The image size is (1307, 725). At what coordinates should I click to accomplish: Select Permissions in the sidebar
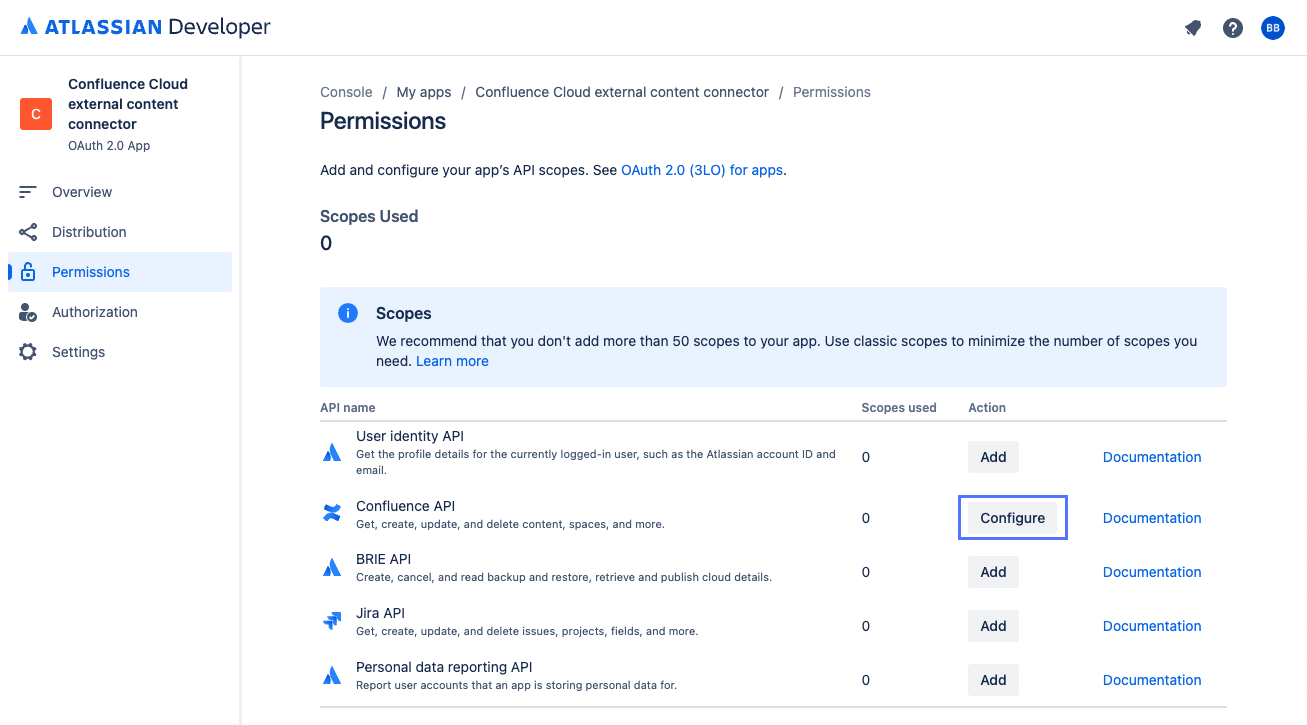120,272
